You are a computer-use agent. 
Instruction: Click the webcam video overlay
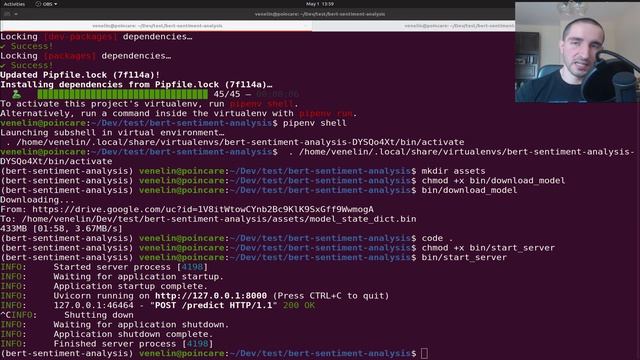click(x=577, y=52)
